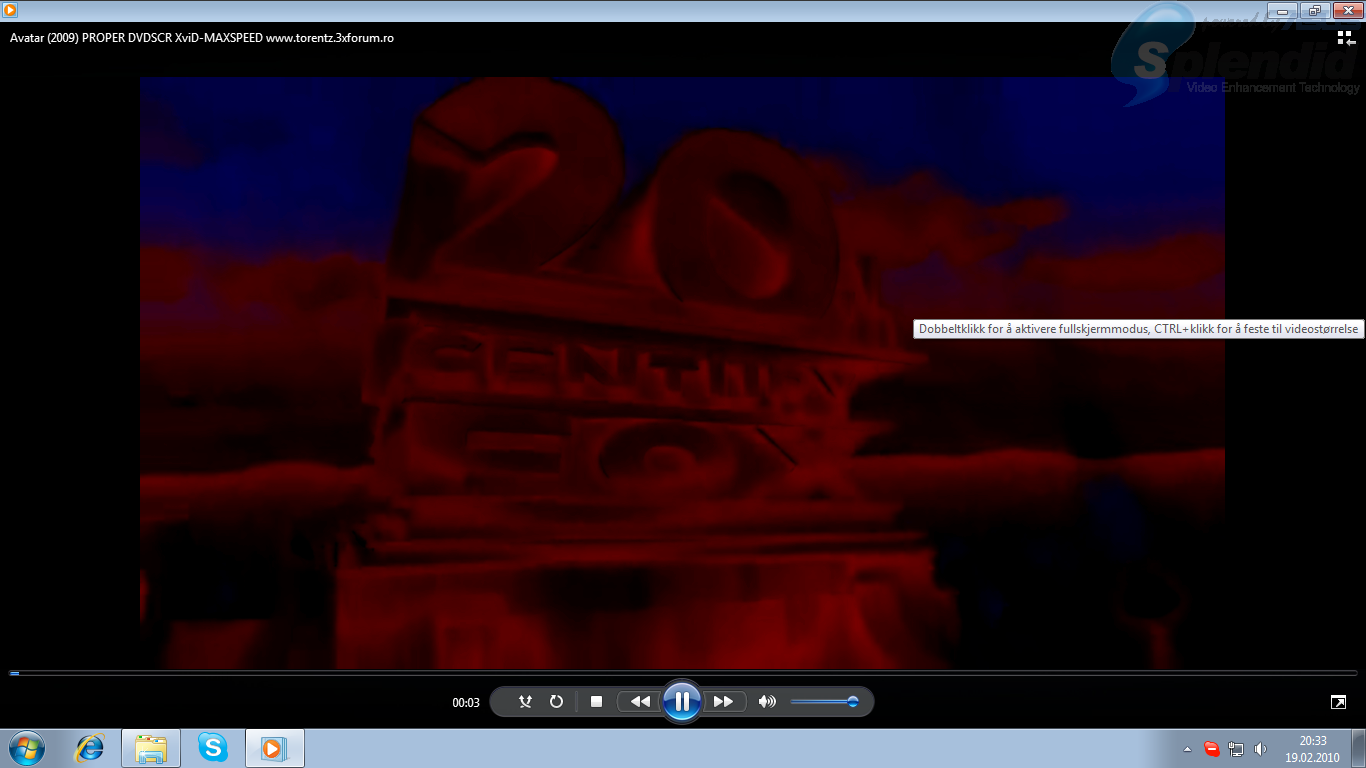
Task: Click the Stop button
Action: click(596, 702)
